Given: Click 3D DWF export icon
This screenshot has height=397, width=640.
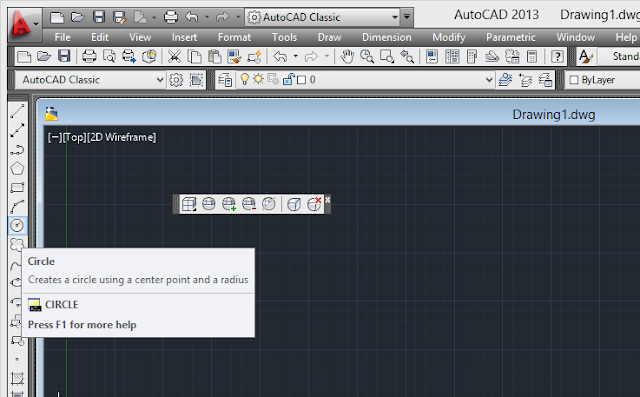Looking at the screenshot, I should (x=149, y=56).
